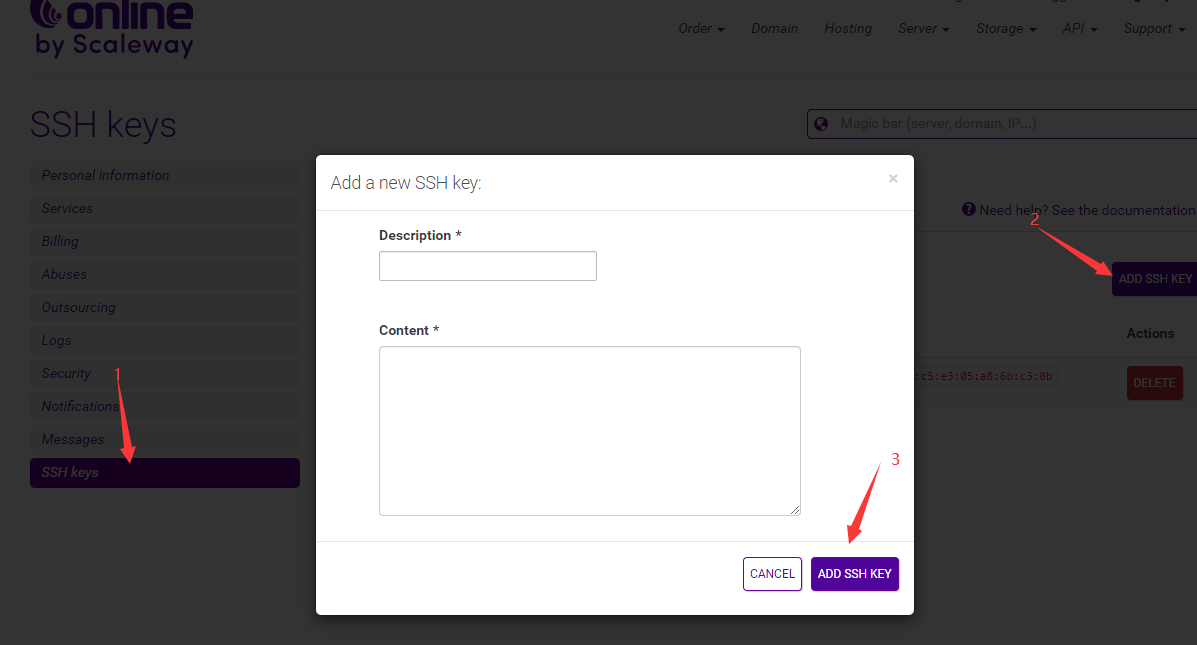This screenshot has height=645, width=1197.
Task: Click the help question mark icon
Action: click(x=968, y=210)
